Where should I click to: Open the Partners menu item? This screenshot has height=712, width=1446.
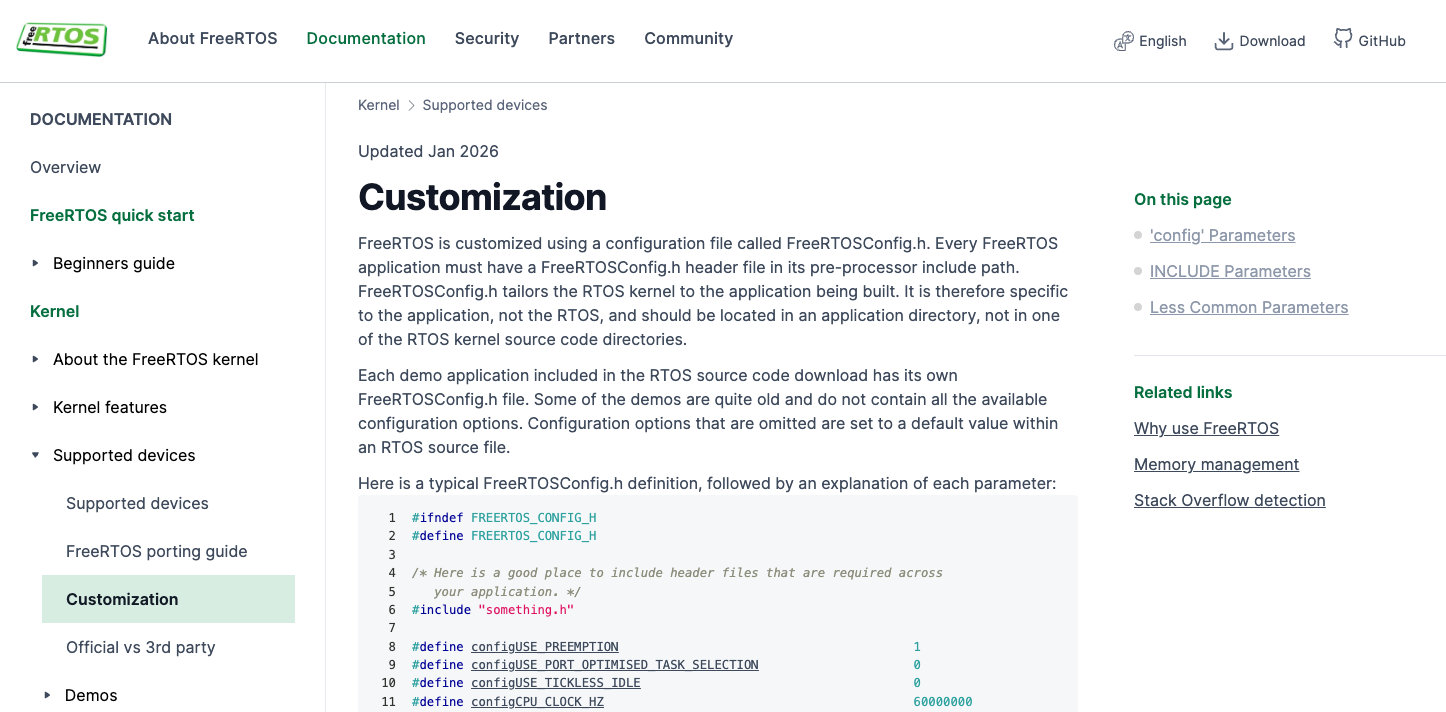click(x=581, y=38)
